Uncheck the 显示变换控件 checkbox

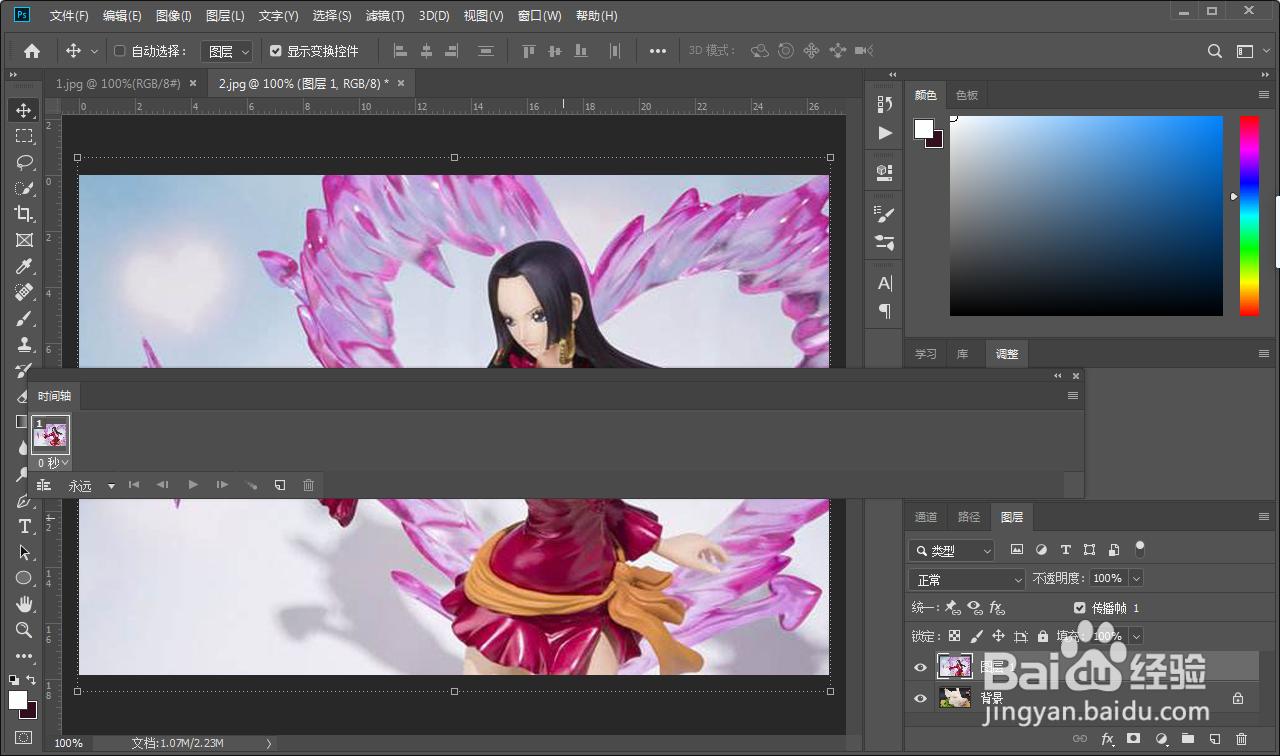coord(276,51)
